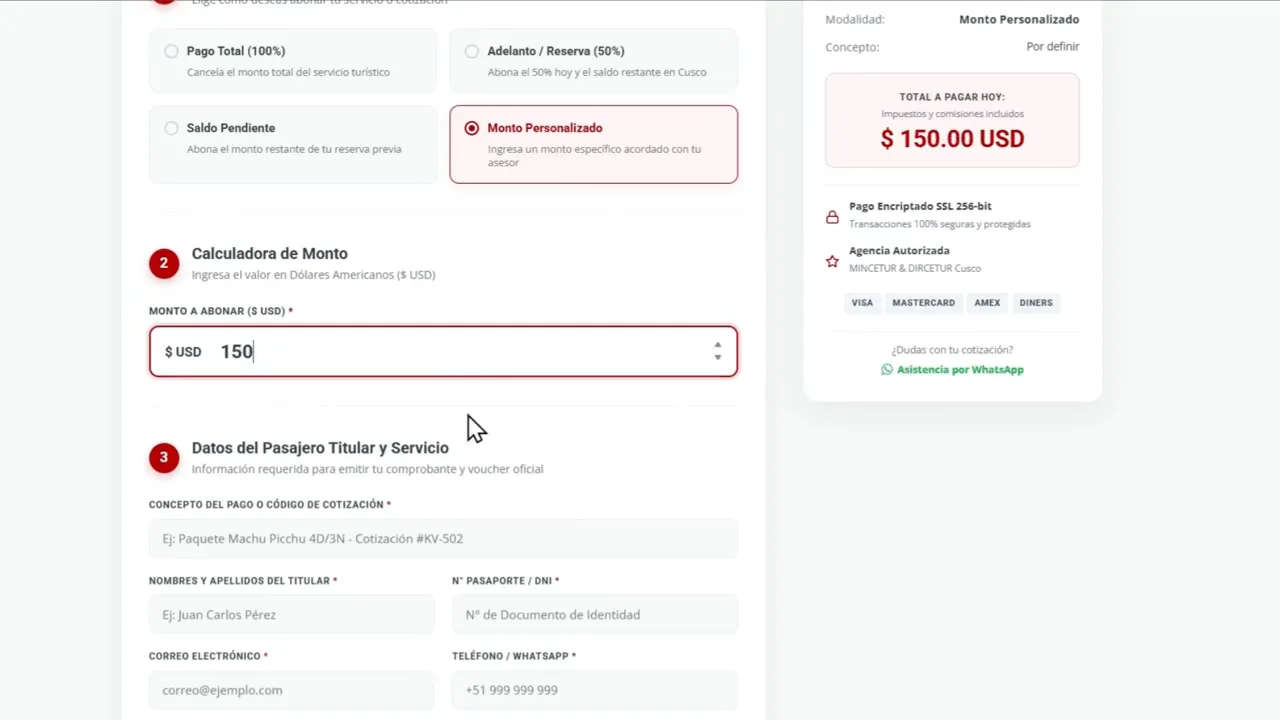Click the AMEX card badge

coord(987,303)
